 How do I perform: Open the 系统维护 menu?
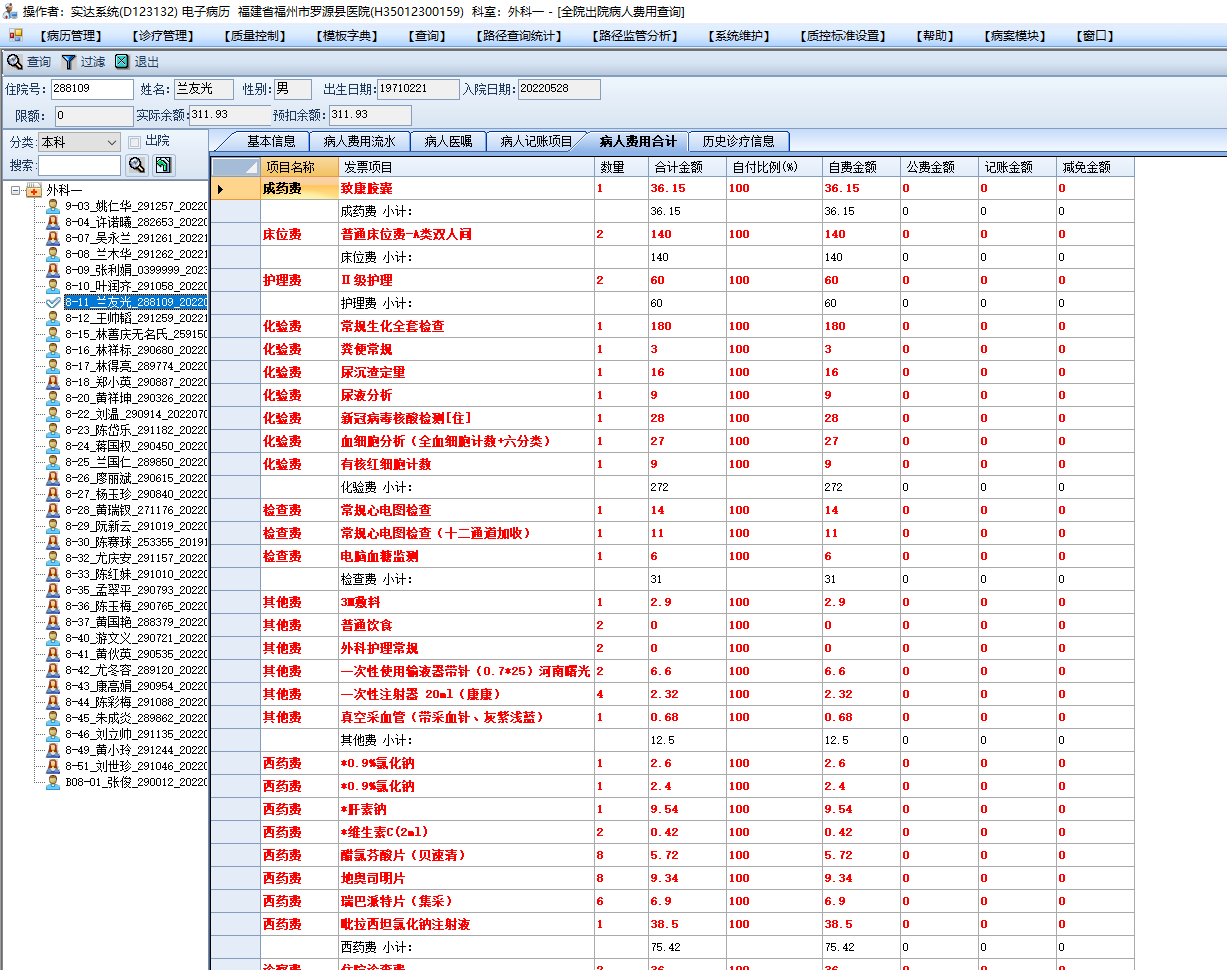(741, 36)
